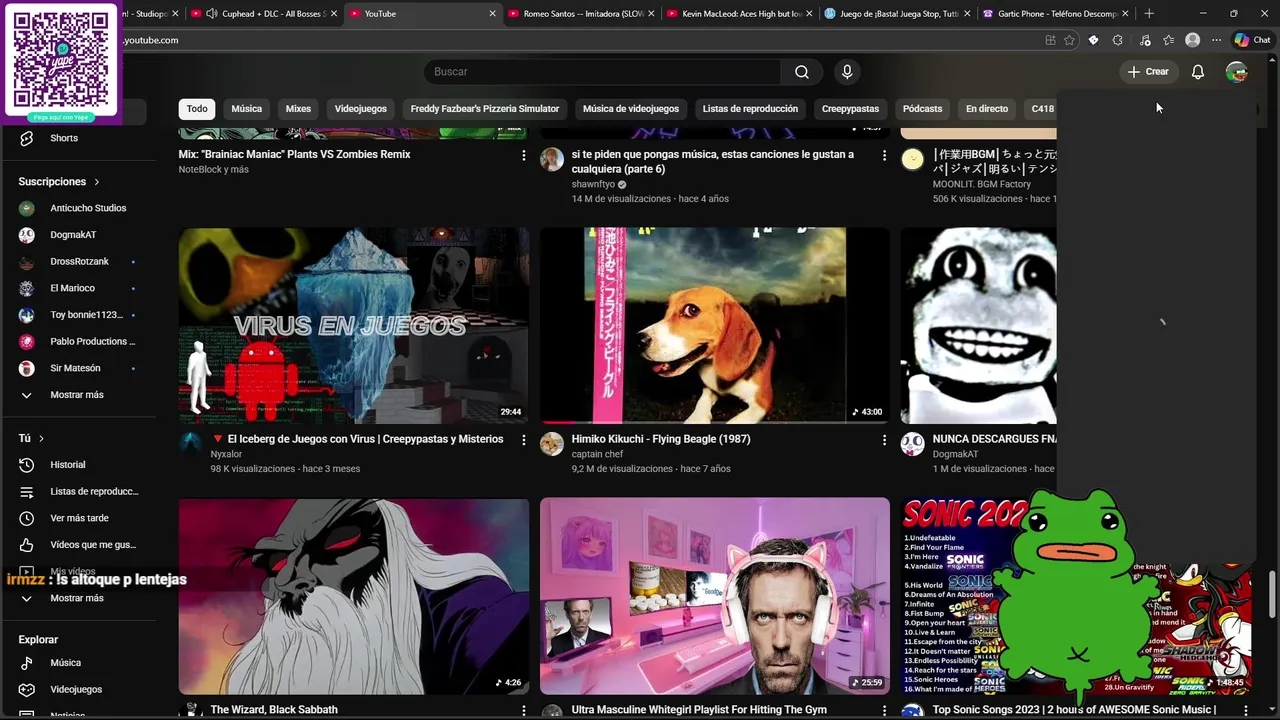The width and height of the screenshot is (1280, 720).
Task: Expand Suscripciones section chevron
Action: point(97,182)
